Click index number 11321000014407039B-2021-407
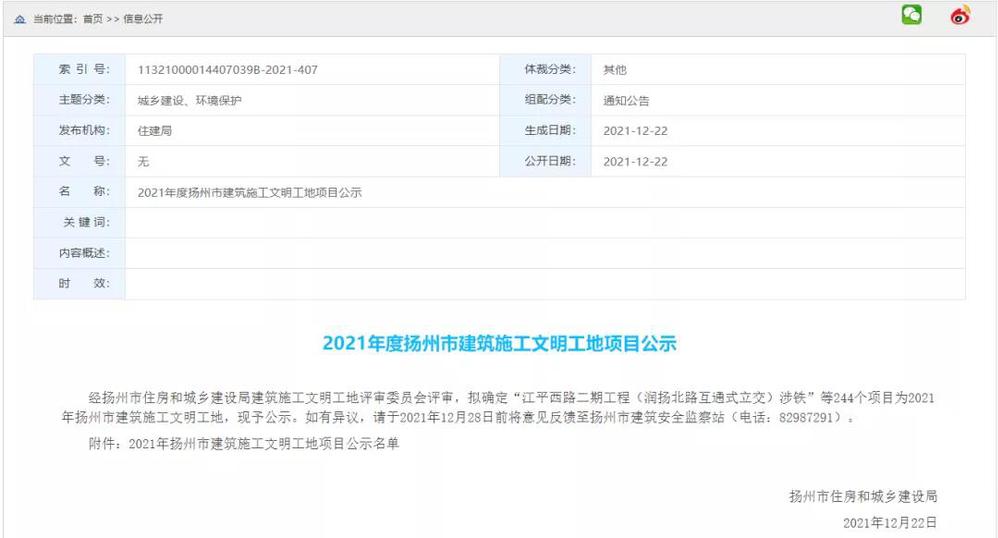This screenshot has width=998, height=538. point(227,70)
